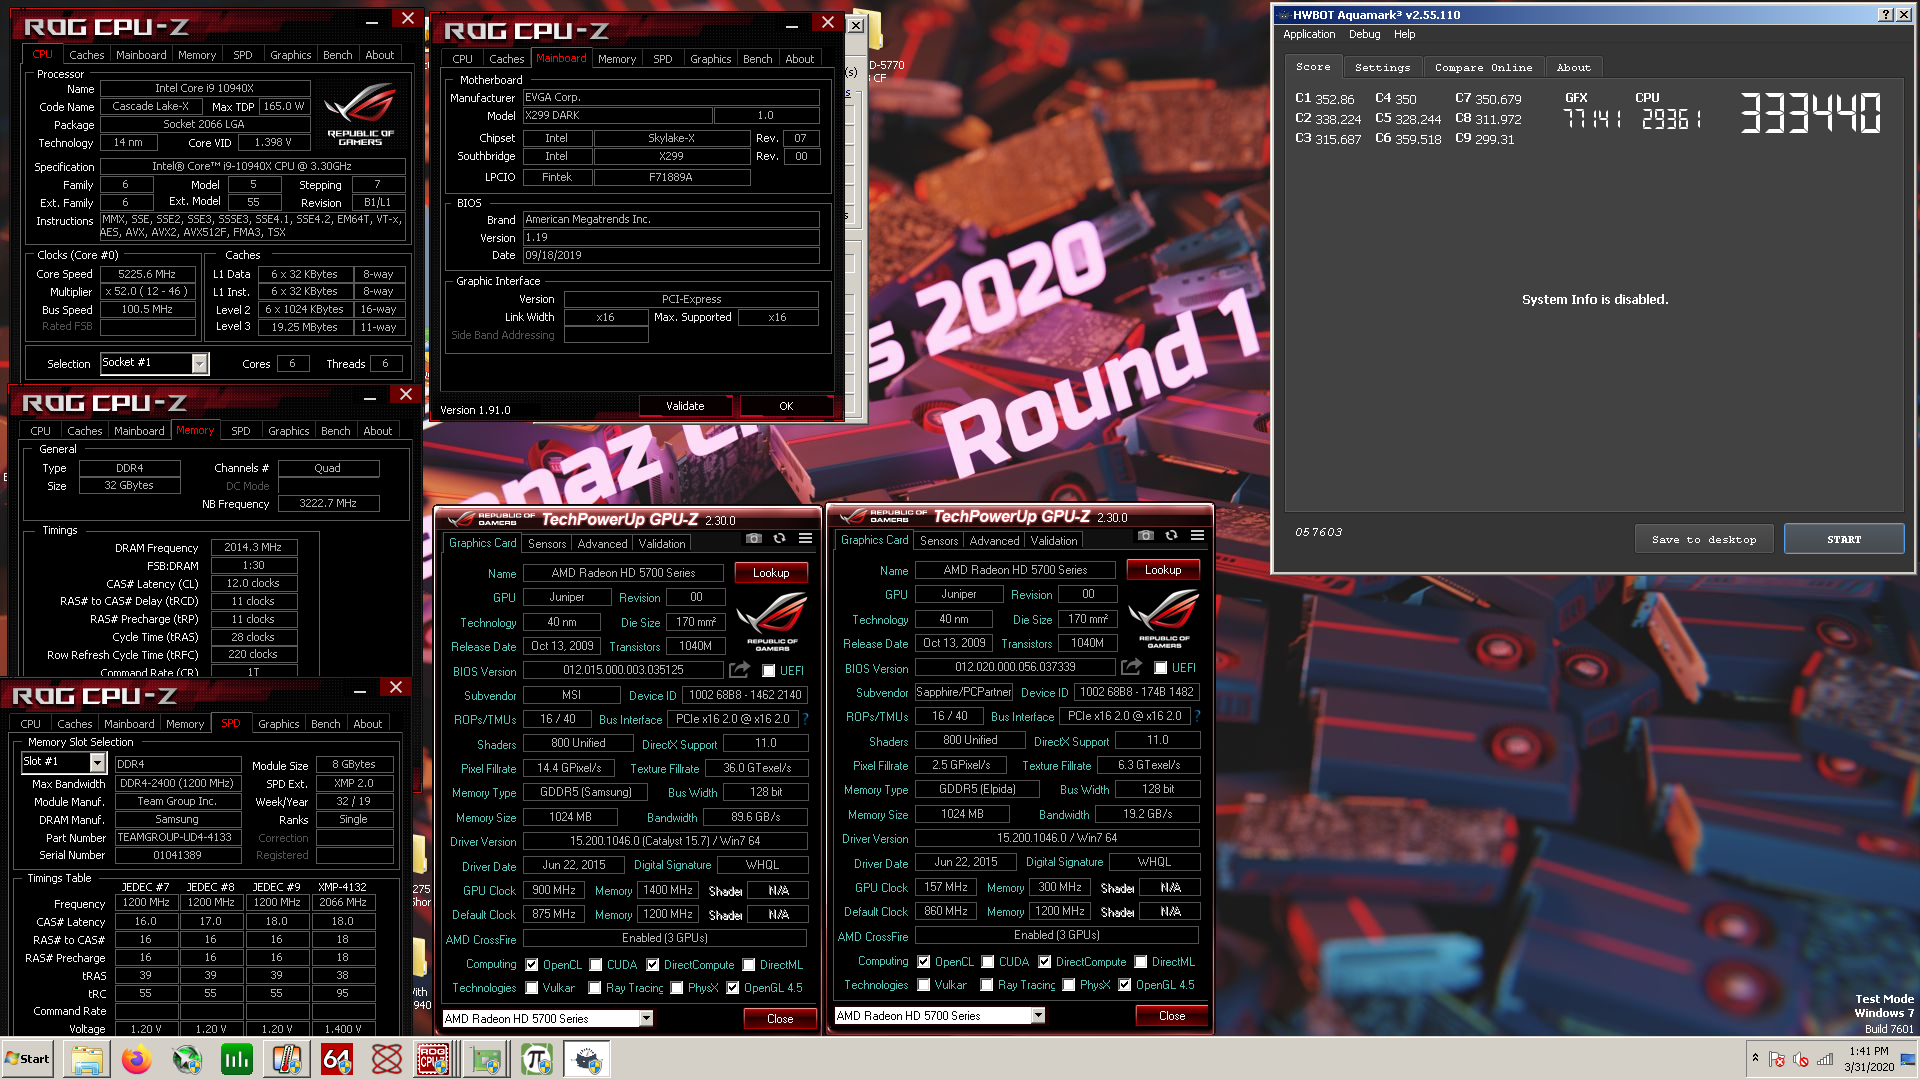Viewport: 1920px width, 1080px height.
Task: Click Bus Interface question mark in right GPU-Z
Action: tap(1197, 716)
